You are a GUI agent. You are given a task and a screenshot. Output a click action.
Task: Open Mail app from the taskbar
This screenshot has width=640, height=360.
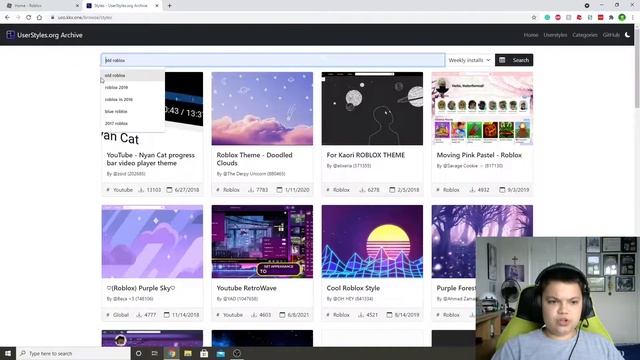[220, 353]
